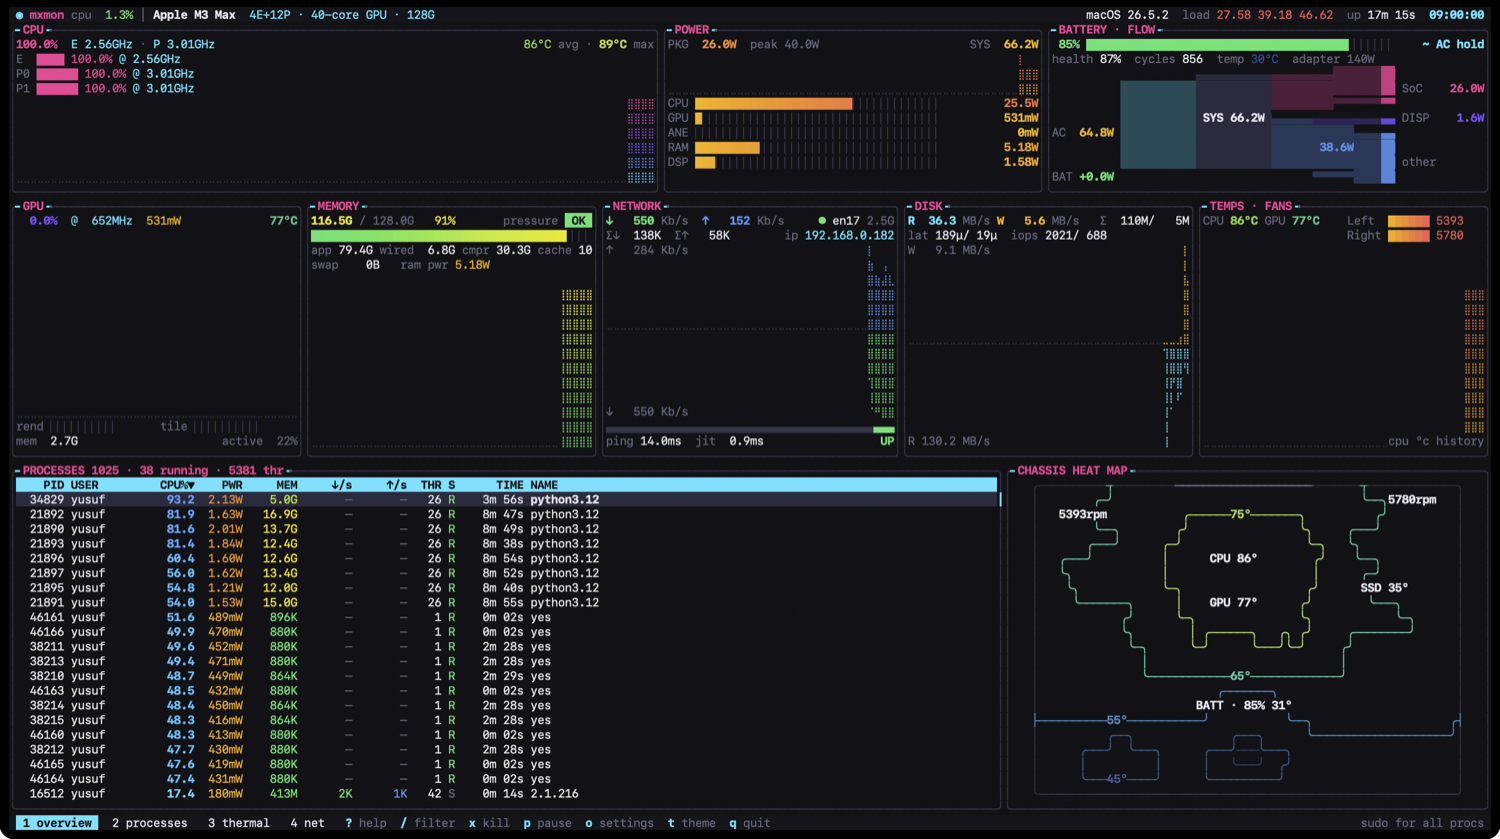This screenshot has height=839, width=1500.
Task: Sort processes by the CPU% column
Action: [x=177, y=485]
